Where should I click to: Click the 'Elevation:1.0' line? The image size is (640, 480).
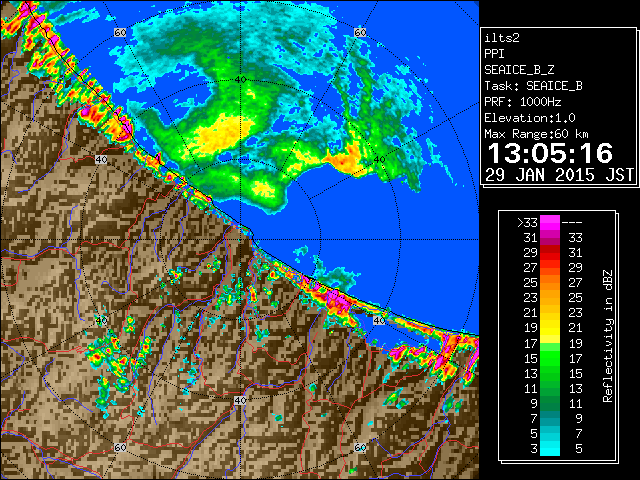coord(530,118)
